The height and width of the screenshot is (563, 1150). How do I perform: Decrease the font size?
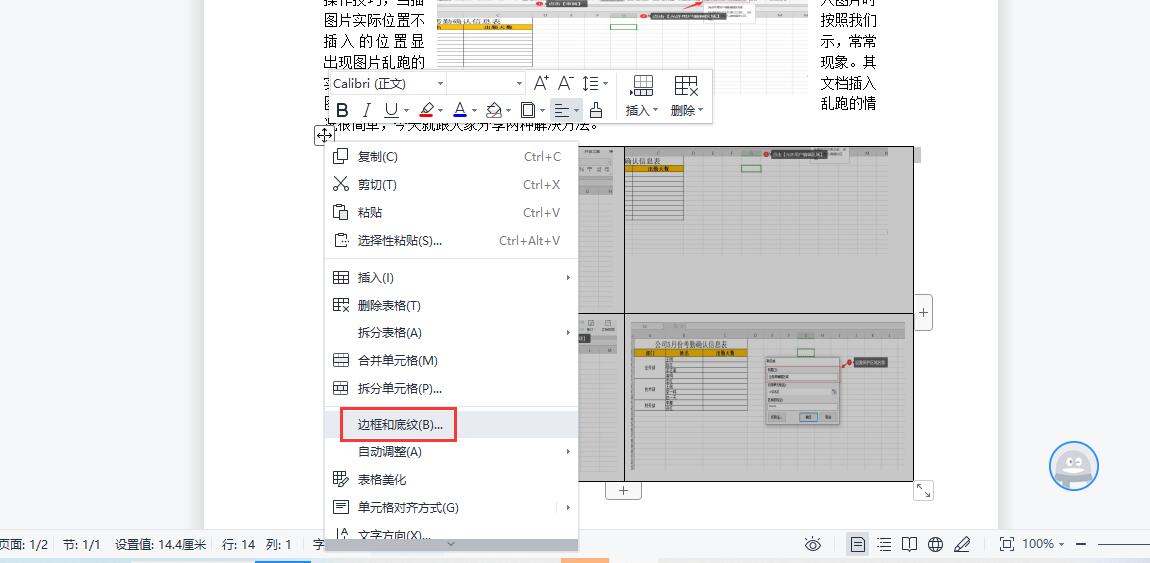coord(565,84)
